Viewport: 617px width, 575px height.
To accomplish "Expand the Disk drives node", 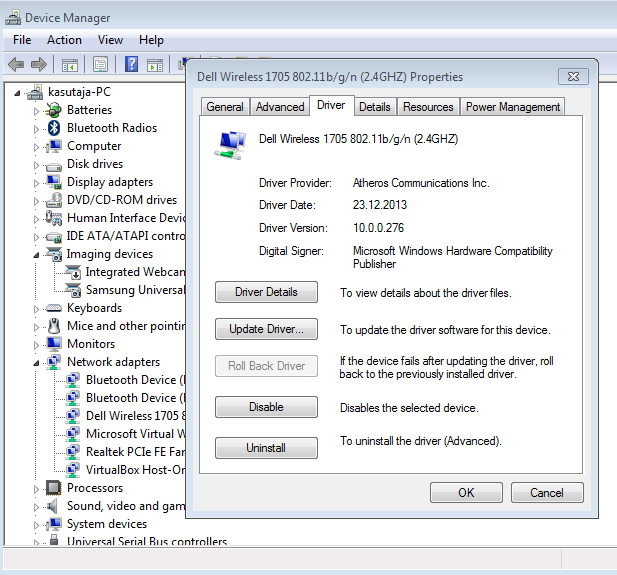I will click(x=36, y=165).
